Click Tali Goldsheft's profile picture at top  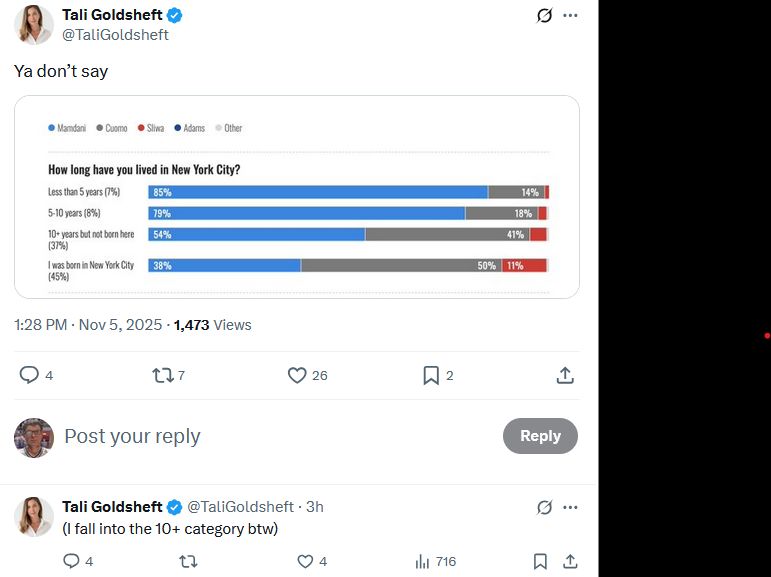point(34,25)
